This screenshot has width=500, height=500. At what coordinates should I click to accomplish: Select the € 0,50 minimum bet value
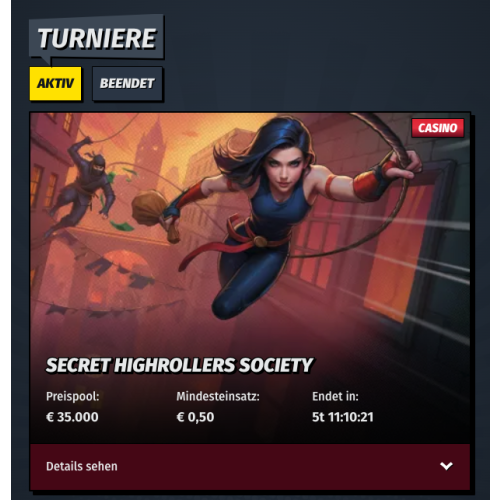[x=195, y=417]
